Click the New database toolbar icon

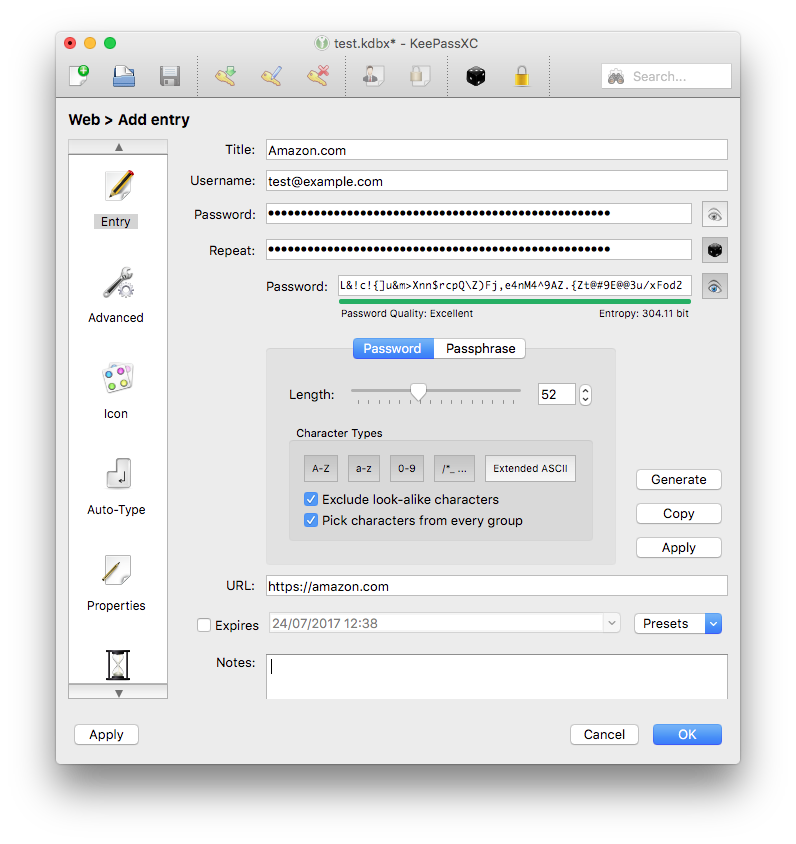click(x=79, y=76)
